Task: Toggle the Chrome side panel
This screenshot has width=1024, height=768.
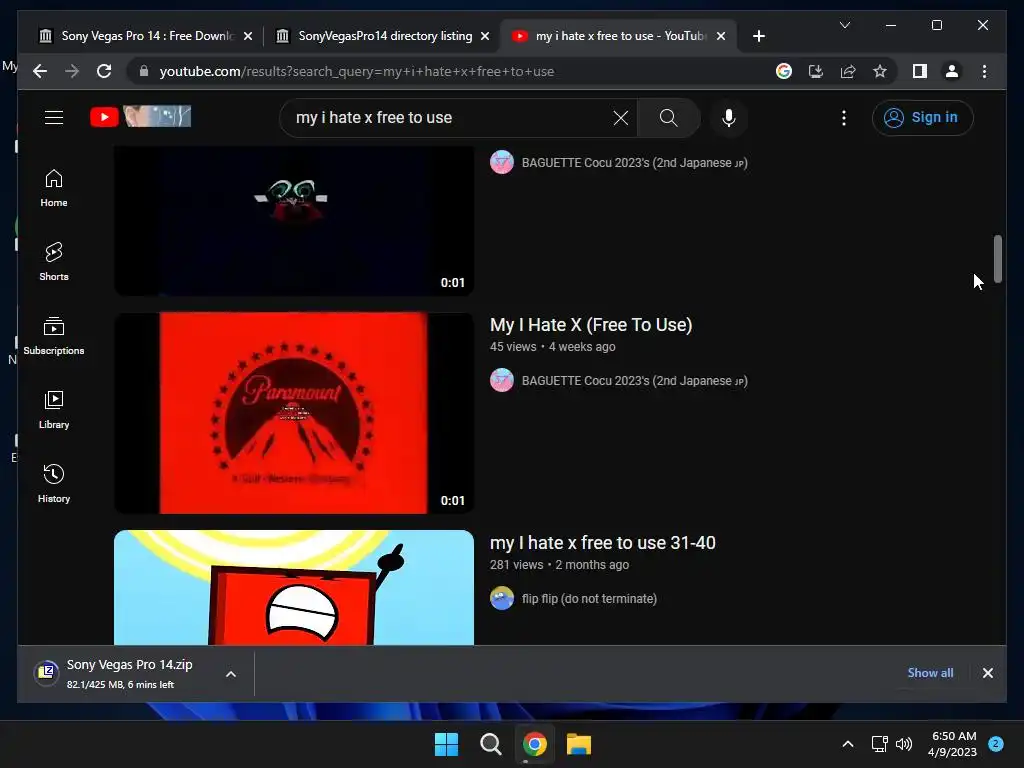Action: coord(920,71)
